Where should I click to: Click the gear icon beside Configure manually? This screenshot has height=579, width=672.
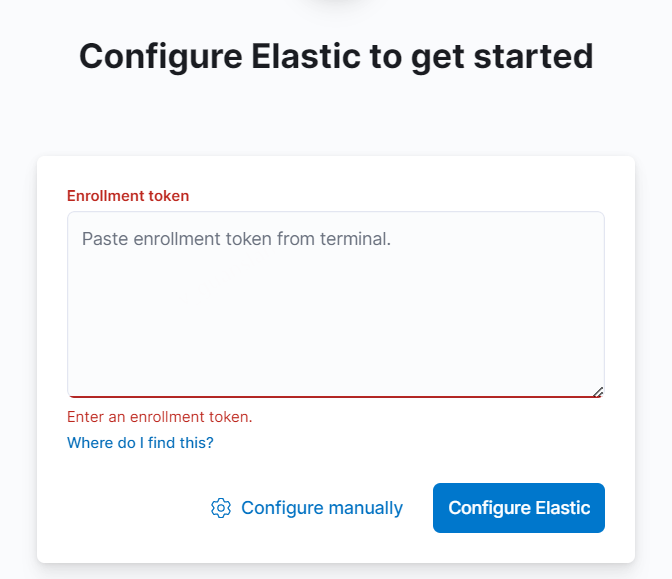coord(221,508)
